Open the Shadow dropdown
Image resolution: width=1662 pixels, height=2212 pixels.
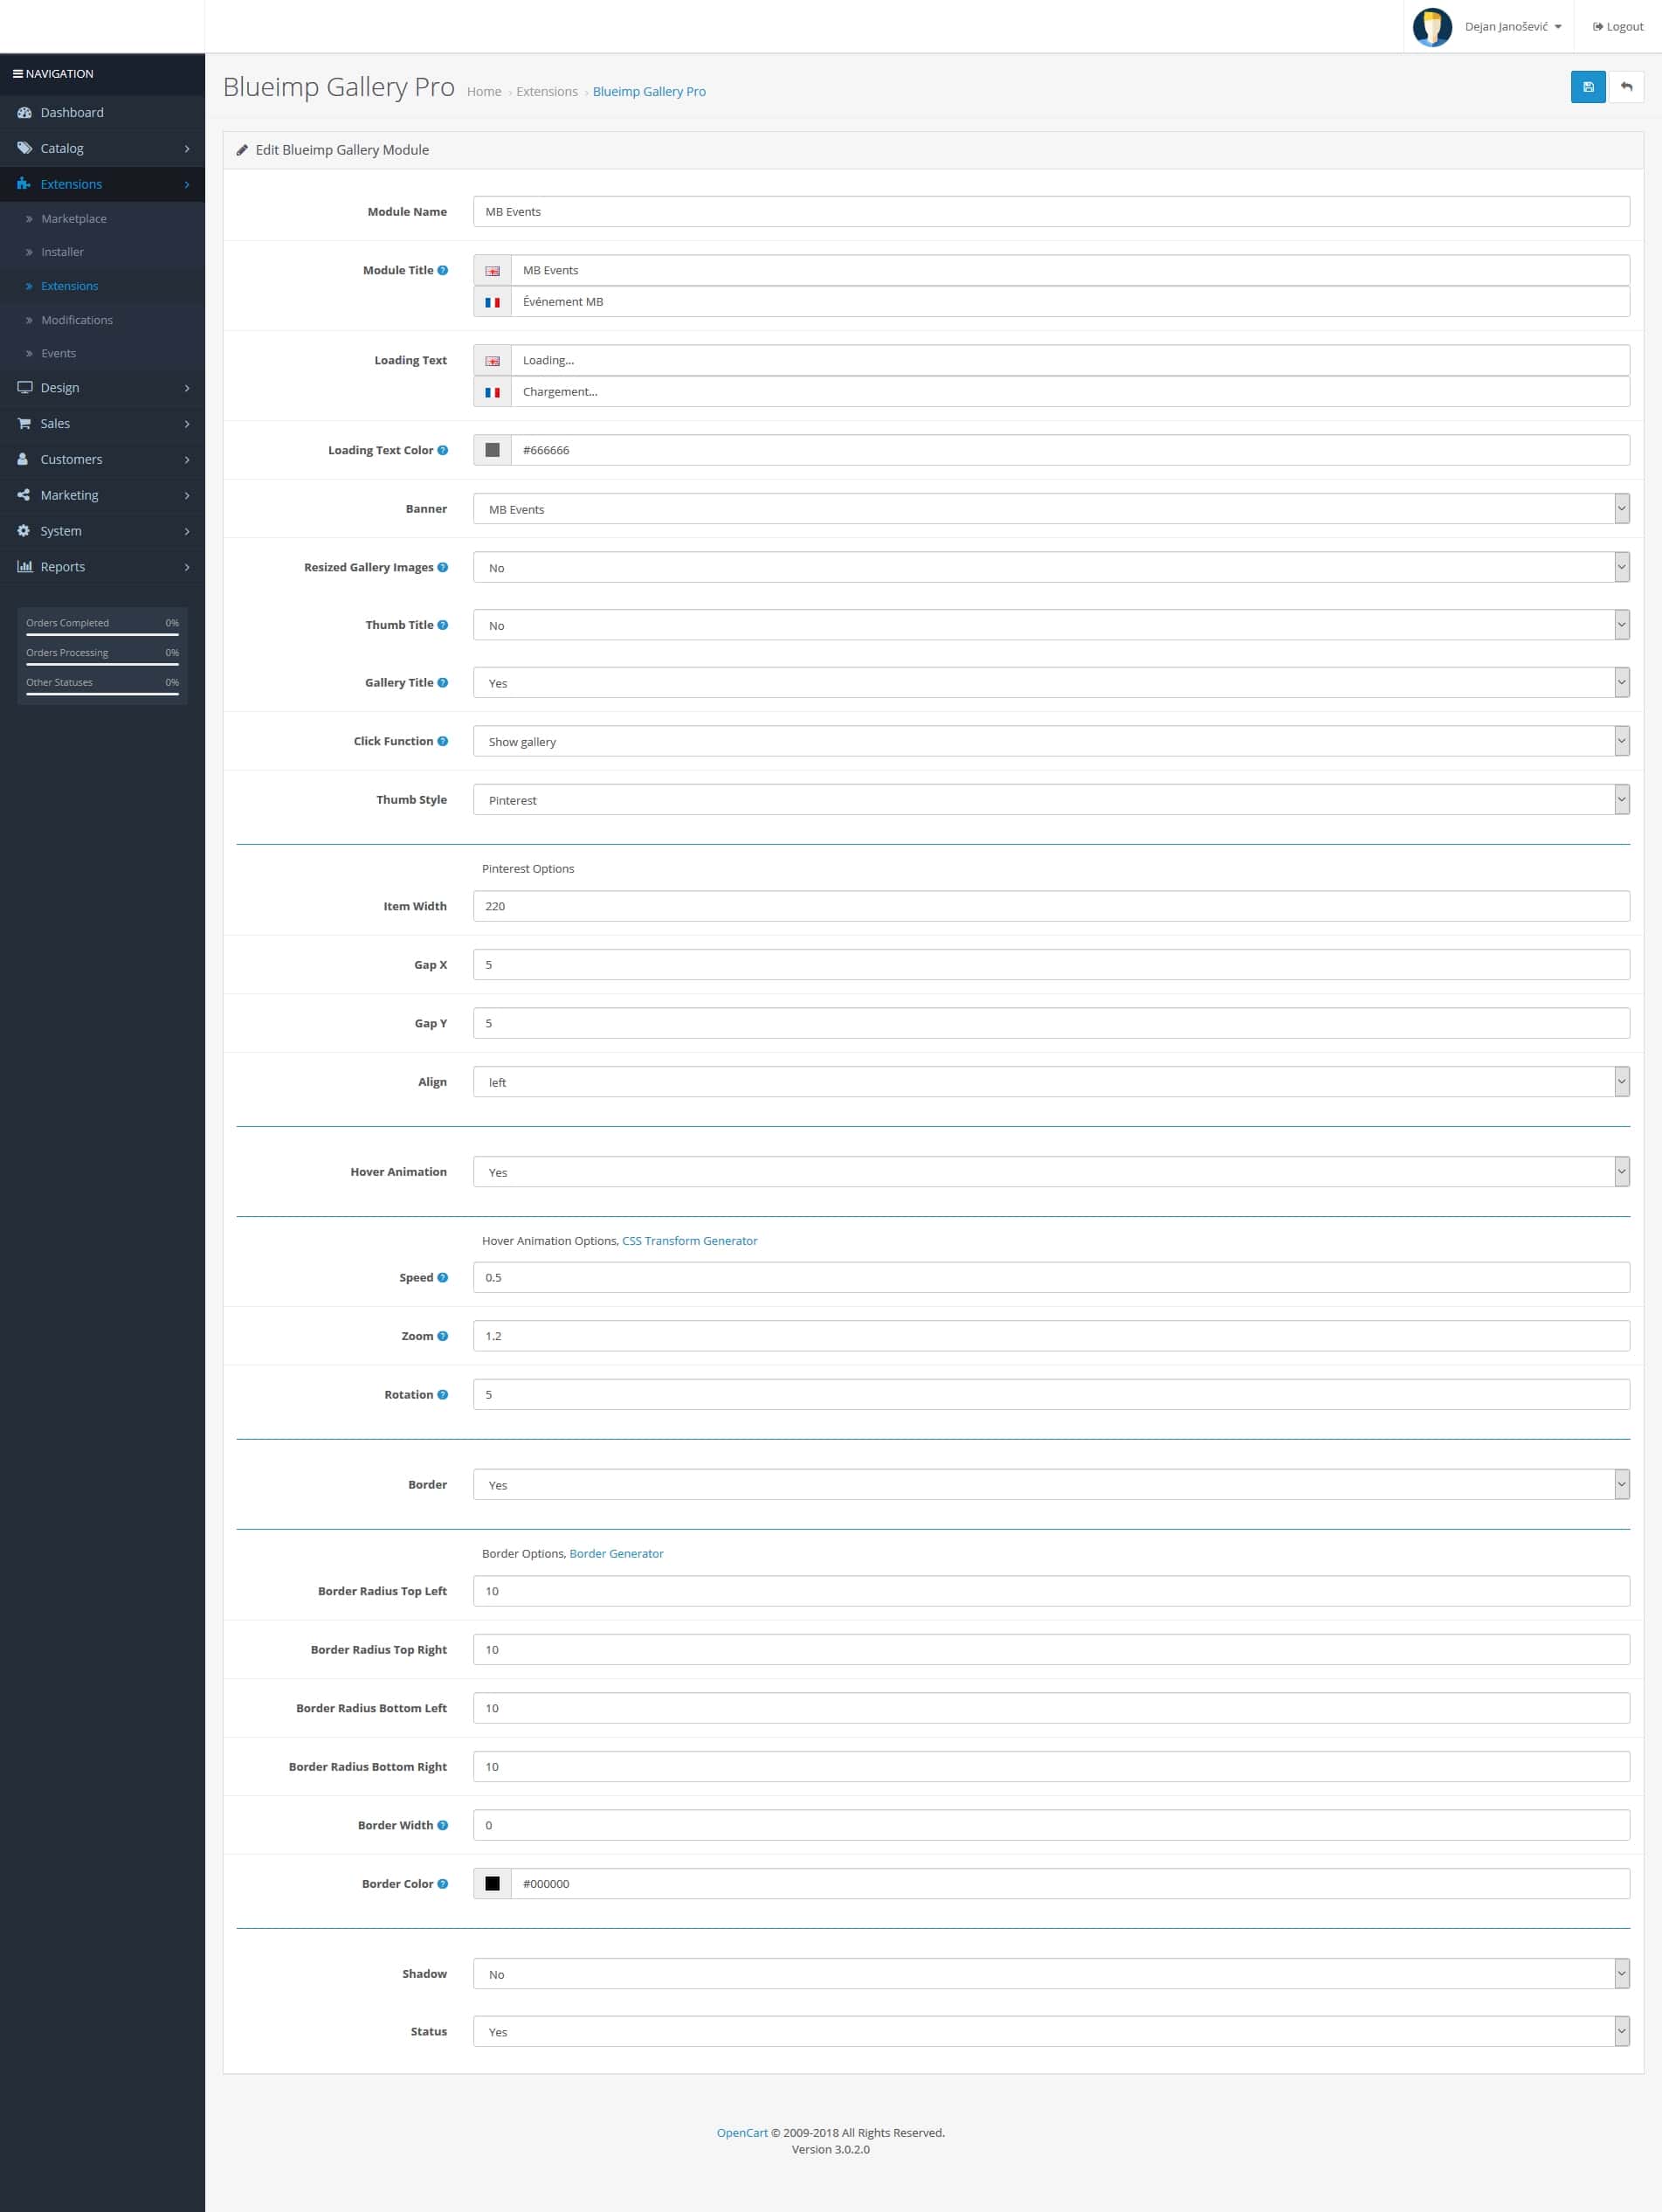(x=1051, y=1974)
